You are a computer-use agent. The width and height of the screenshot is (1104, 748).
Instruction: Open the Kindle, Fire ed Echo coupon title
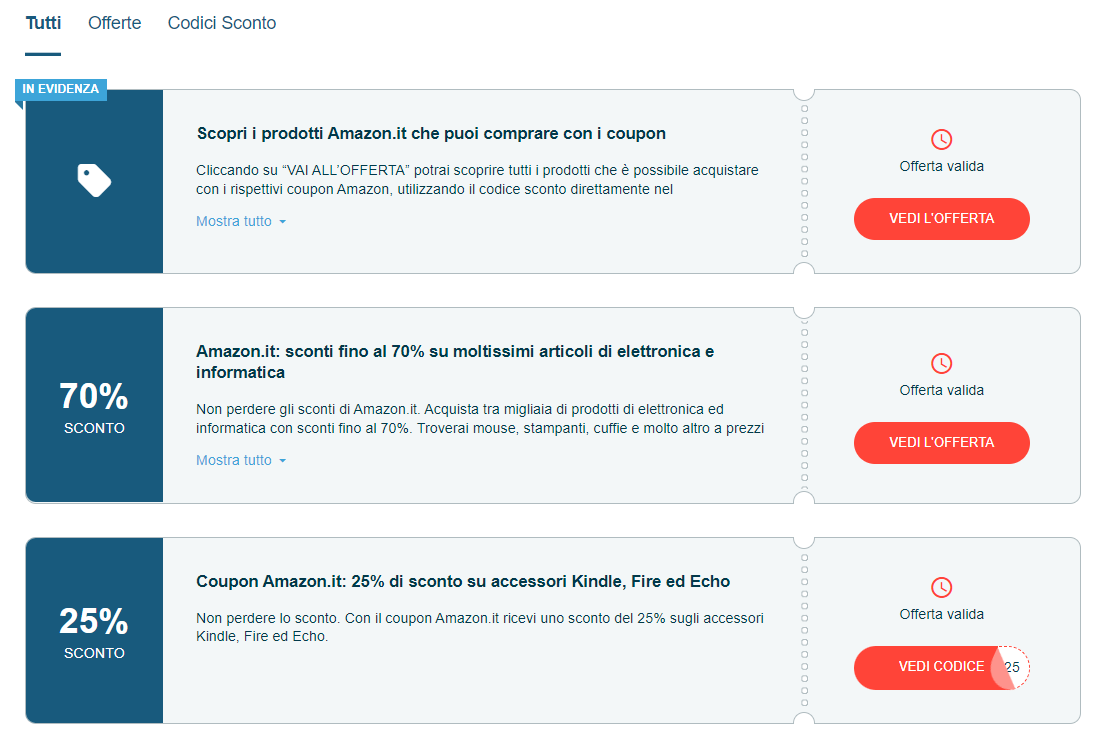tap(463, 581)
